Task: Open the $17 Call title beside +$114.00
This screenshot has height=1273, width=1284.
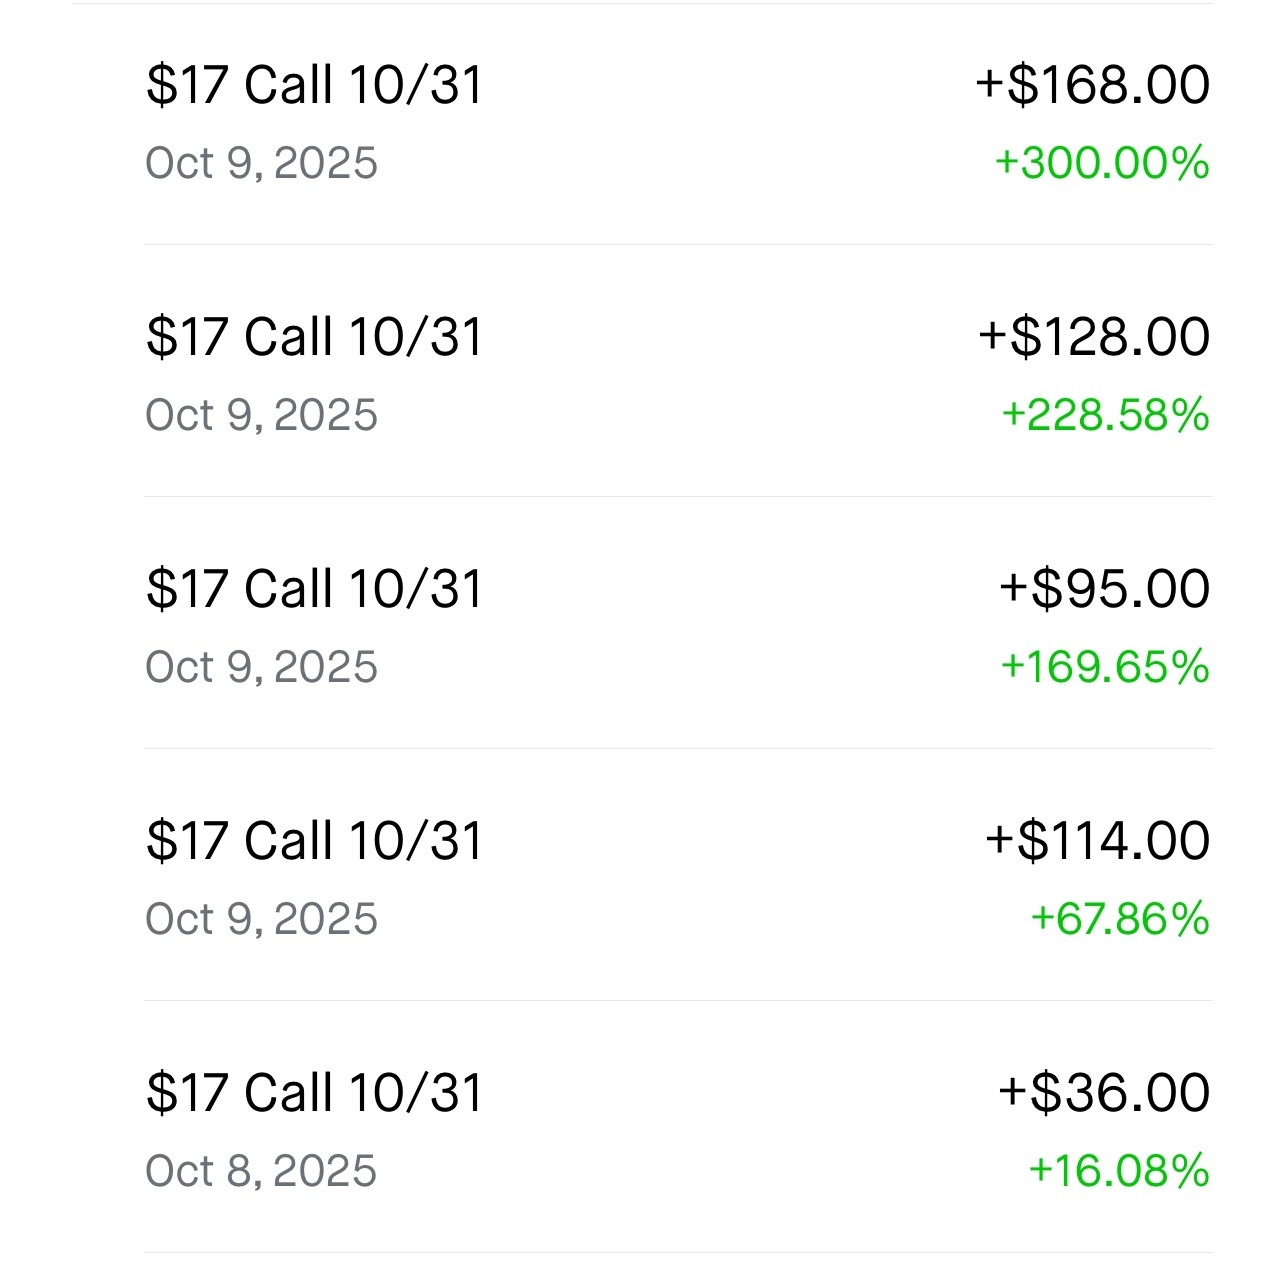Action: click(314, 841)
